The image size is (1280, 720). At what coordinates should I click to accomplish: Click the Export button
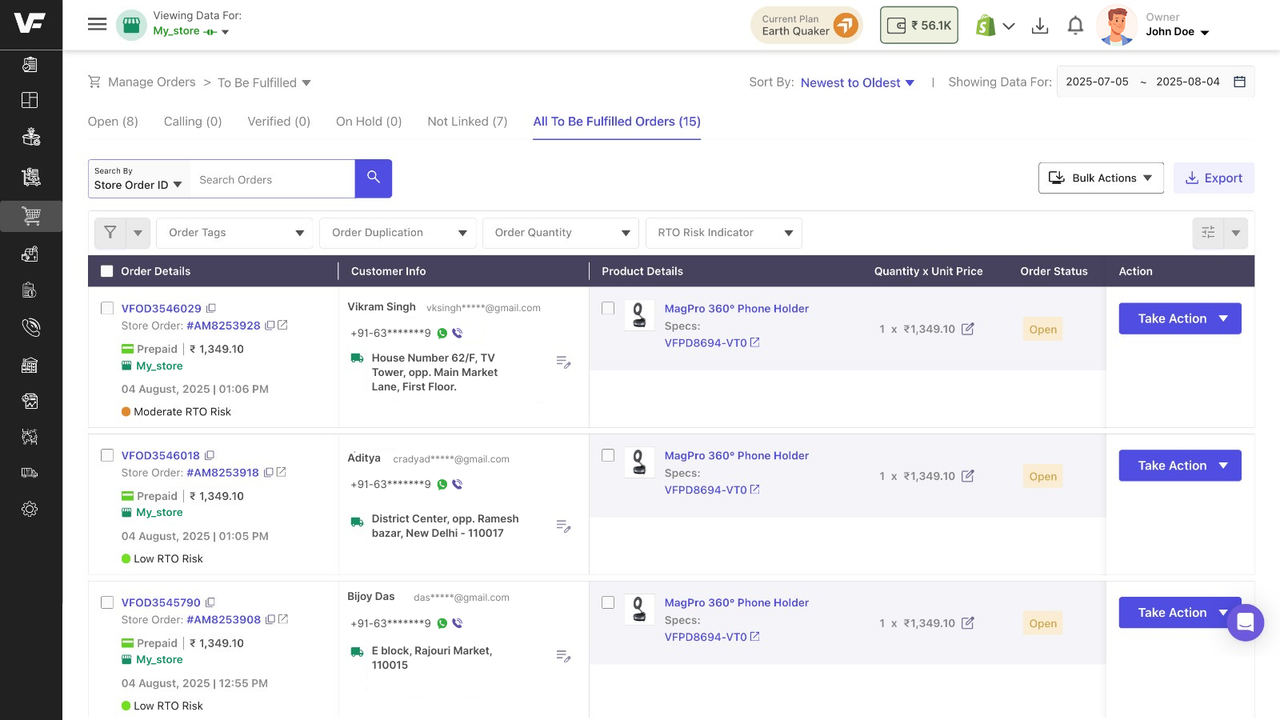pyautogui.click(x=1214, y=178)
